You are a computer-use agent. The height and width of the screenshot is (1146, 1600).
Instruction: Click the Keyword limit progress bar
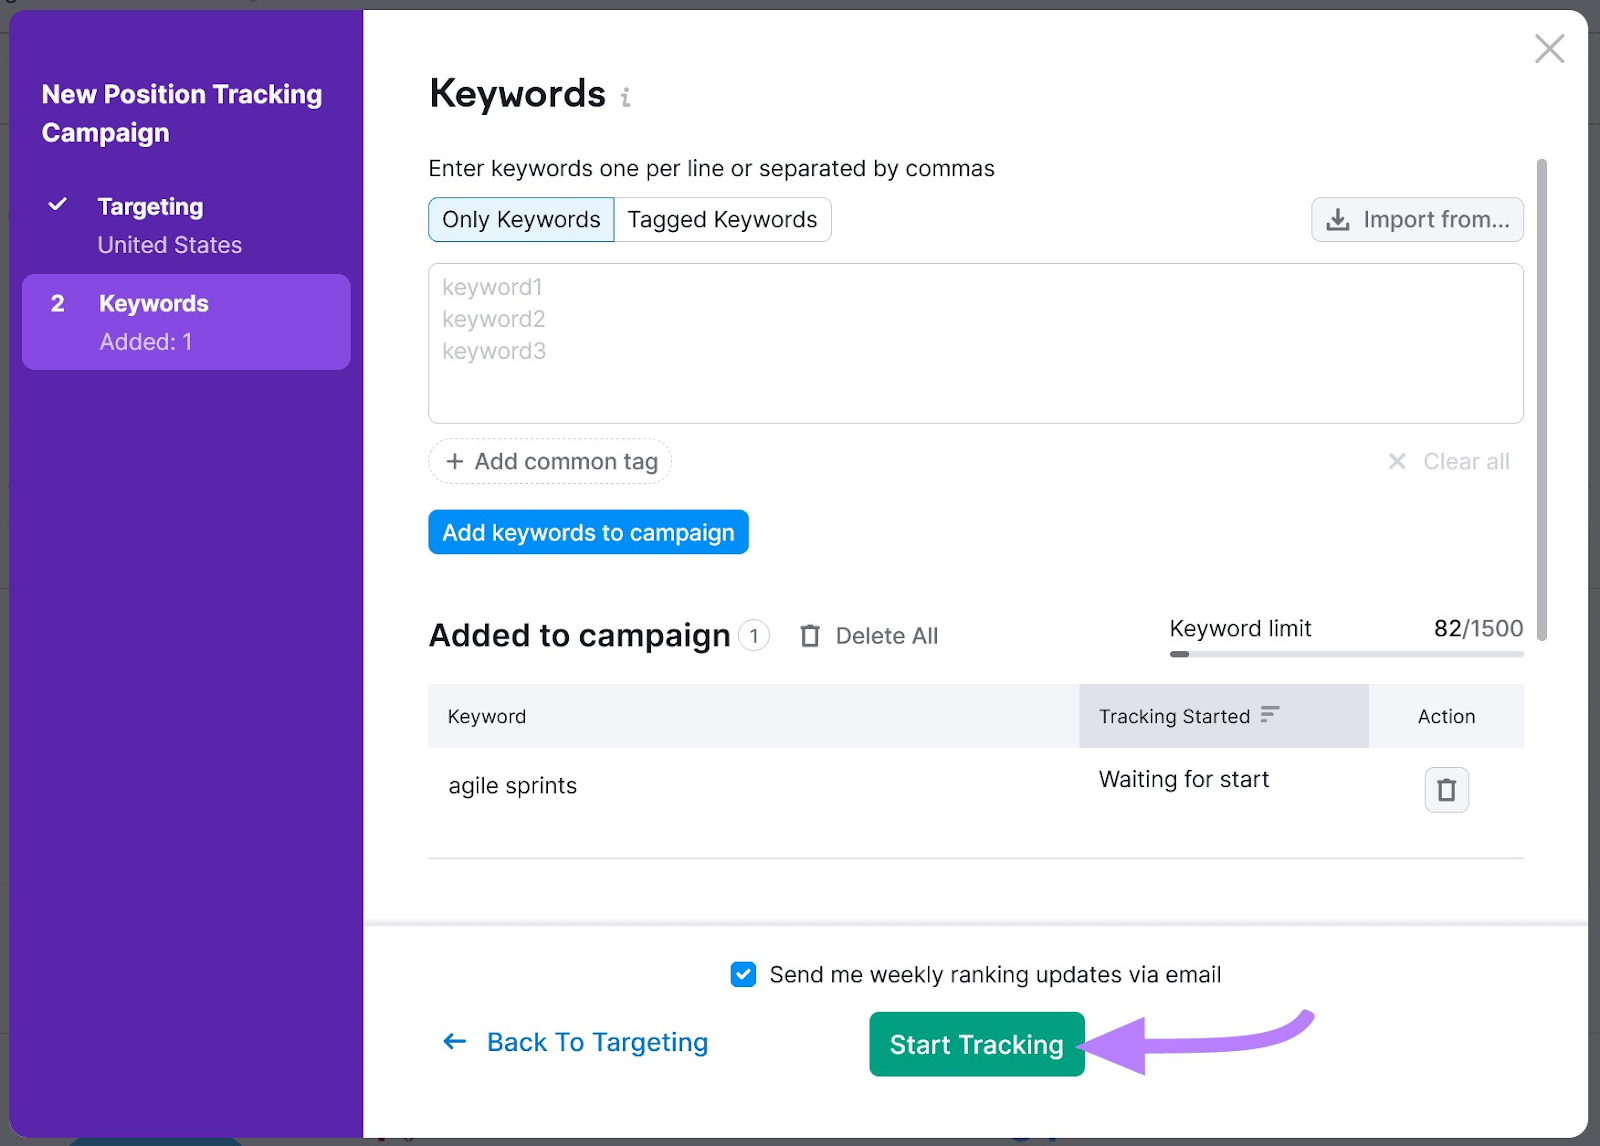point(1346,654)
